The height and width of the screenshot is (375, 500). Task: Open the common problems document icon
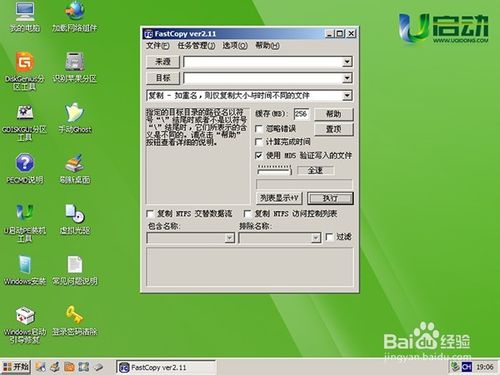coord(74,270)
